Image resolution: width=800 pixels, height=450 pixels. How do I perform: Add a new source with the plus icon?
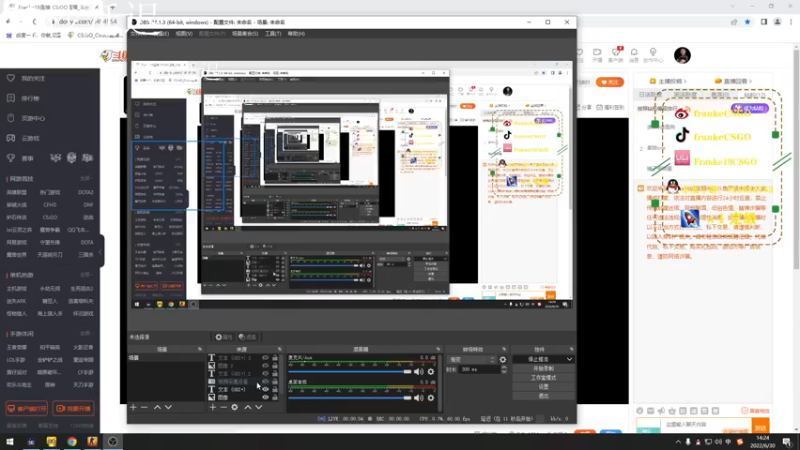(x=213, y=407)
